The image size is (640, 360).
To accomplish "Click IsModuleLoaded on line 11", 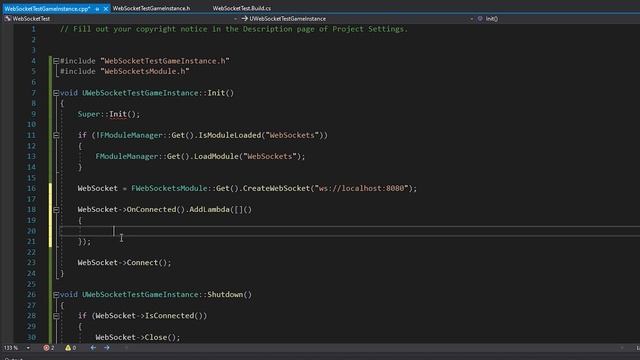I will (230, 135).
